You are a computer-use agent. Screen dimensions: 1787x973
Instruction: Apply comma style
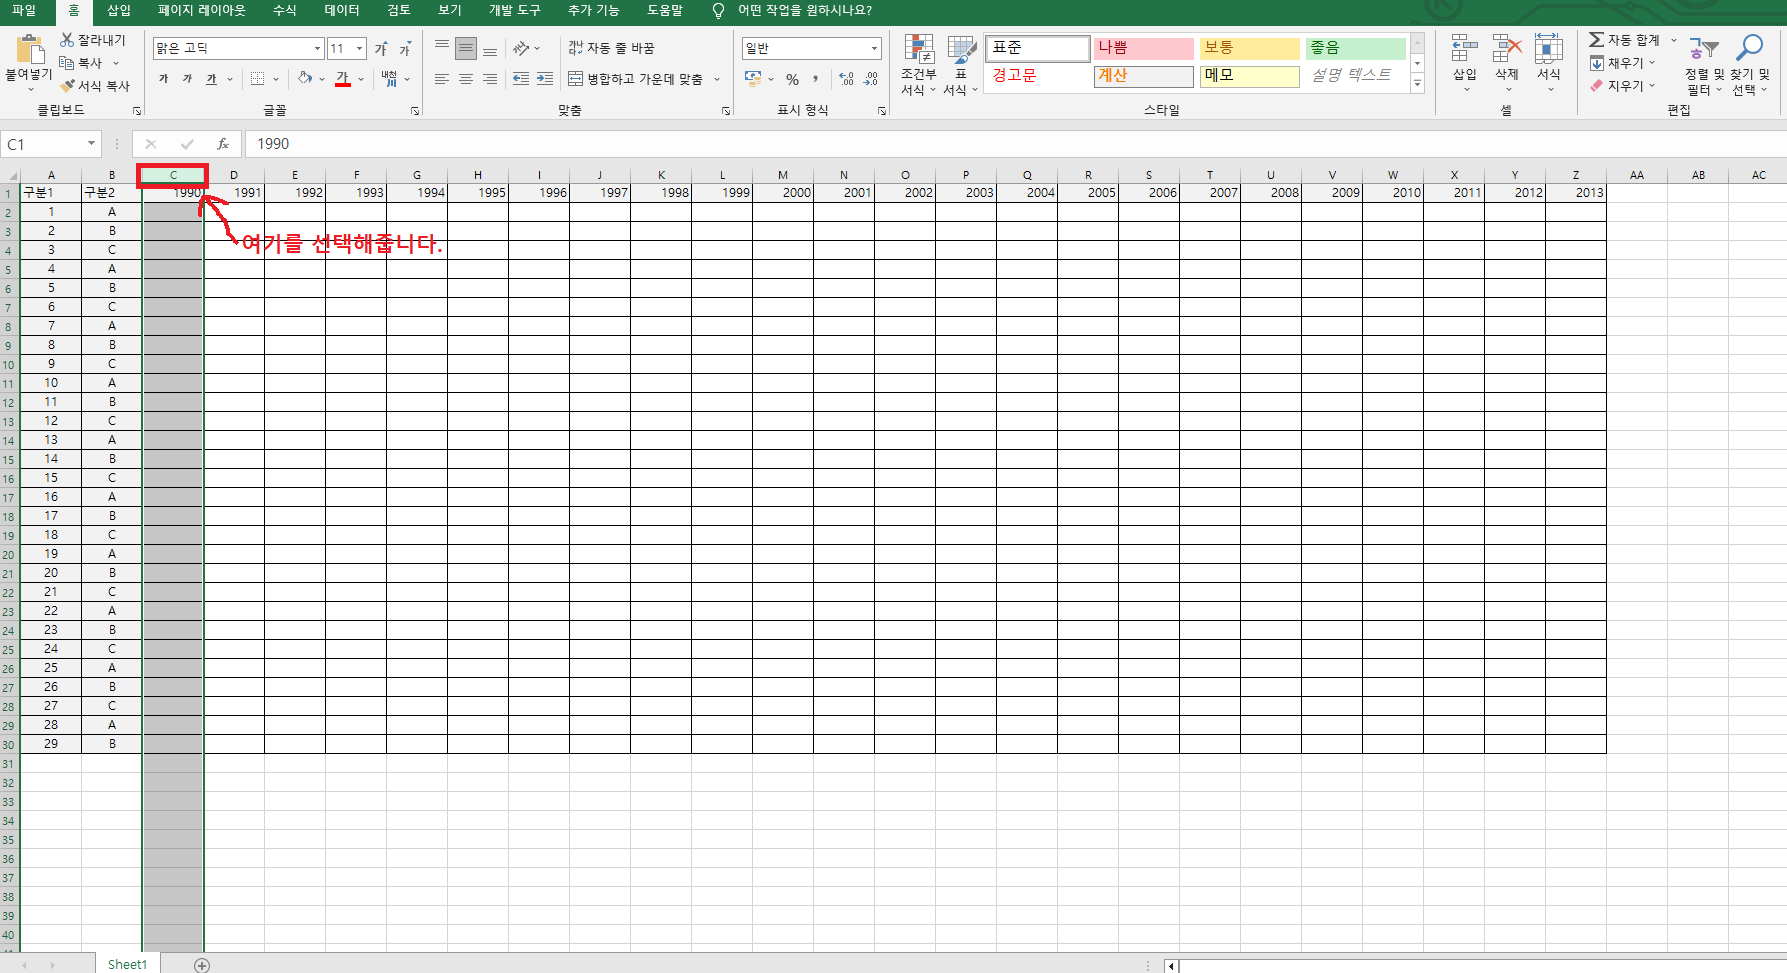816,79
